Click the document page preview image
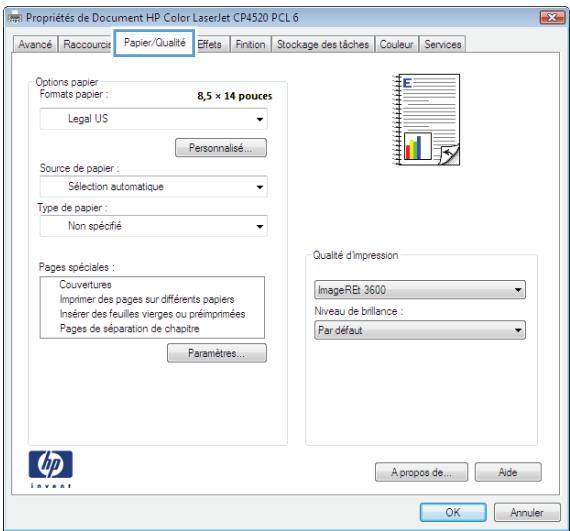Viewport: 570px width, 531px height. coord(426,120)
